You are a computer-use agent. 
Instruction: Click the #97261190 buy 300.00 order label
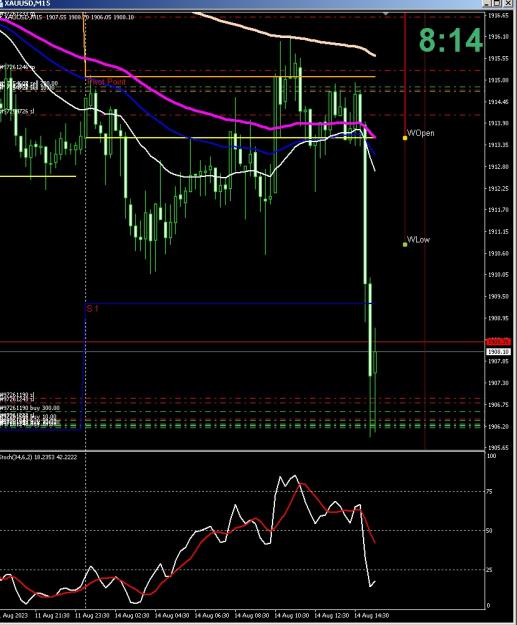point(30,408)
